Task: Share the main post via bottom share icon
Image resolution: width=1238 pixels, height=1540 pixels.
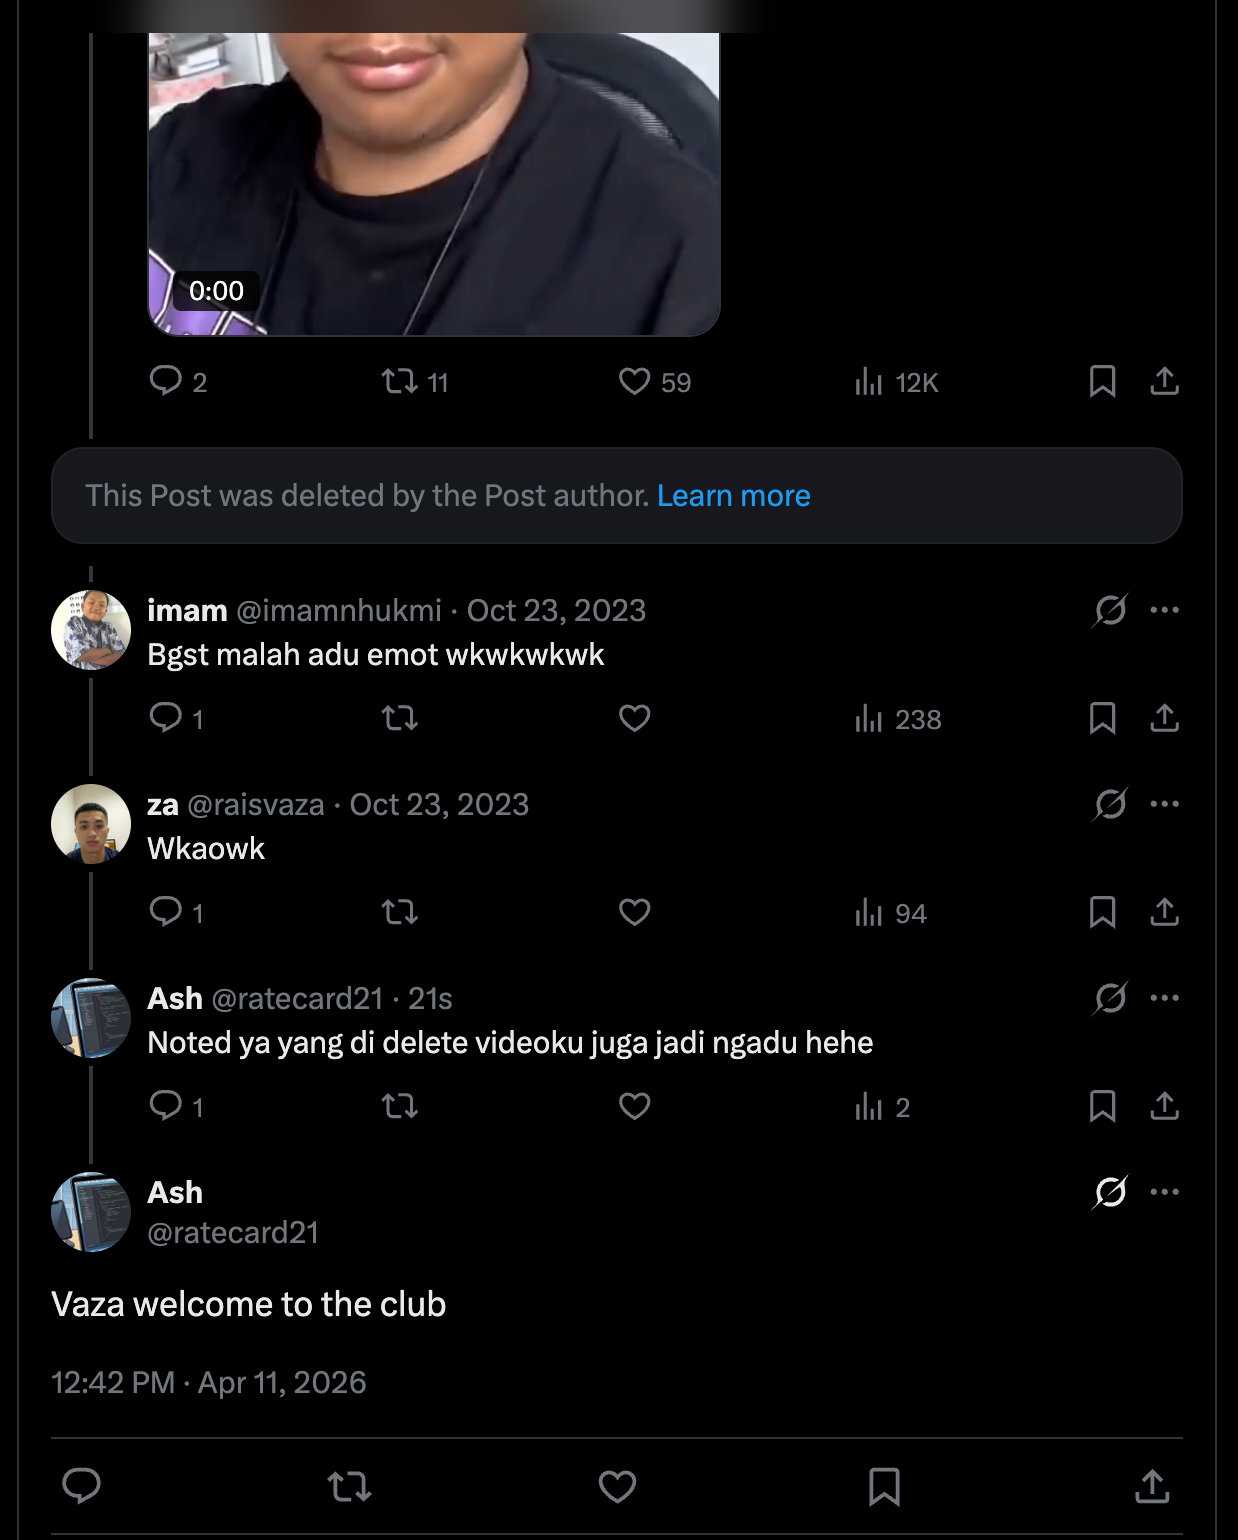Action: pyautogui.click(x=1152, y=1486)
